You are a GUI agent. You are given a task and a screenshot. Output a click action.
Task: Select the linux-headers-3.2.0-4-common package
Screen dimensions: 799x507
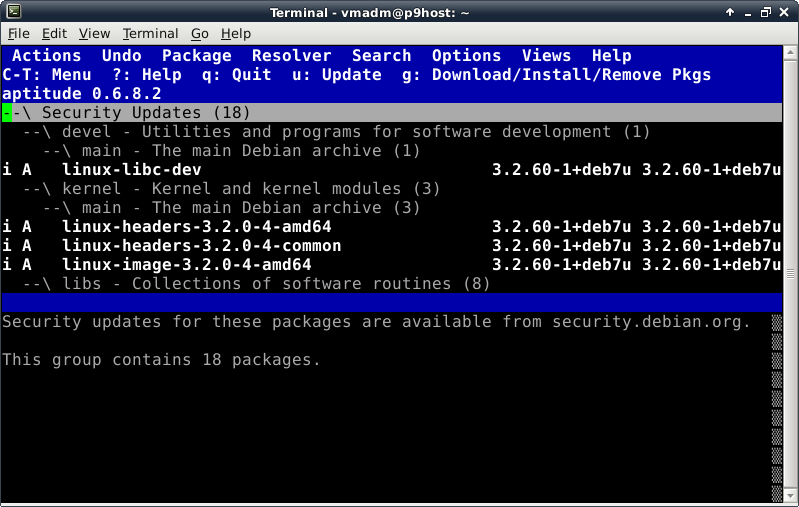201,246
